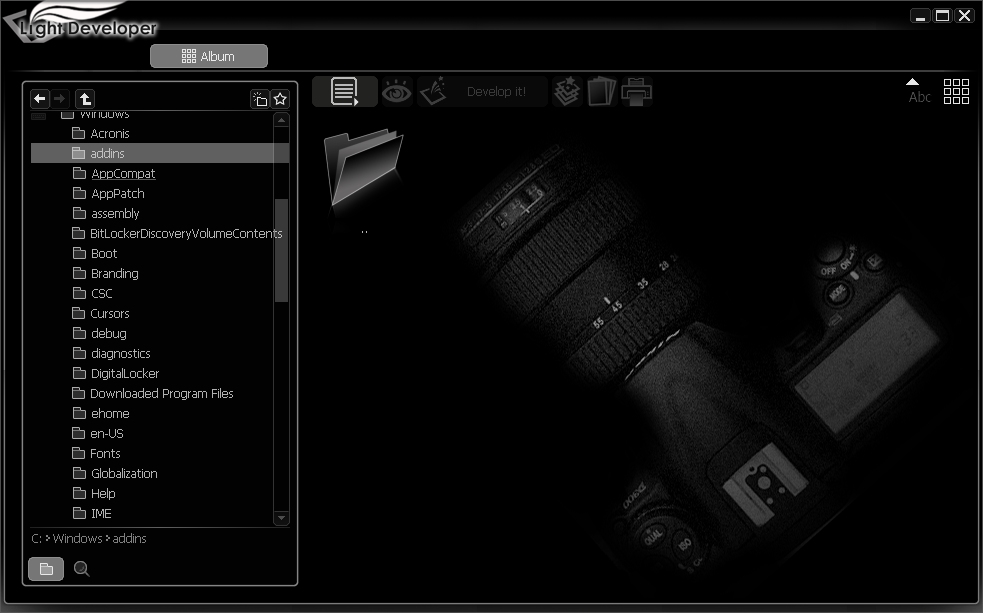Click the copy pages icon
The image size is (983, 613).
tap(601, 92)
